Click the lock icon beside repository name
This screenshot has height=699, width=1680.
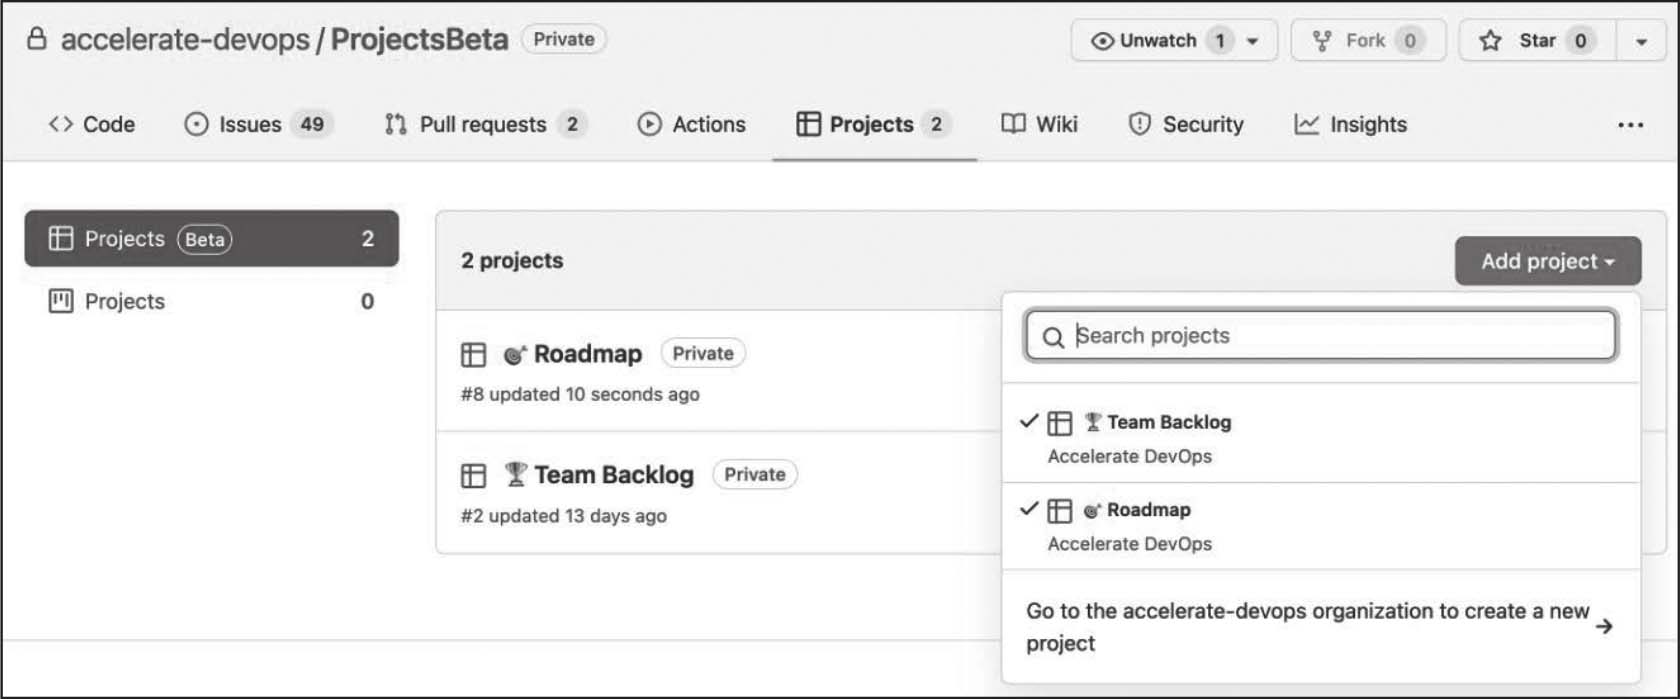(x=37, y=40)
